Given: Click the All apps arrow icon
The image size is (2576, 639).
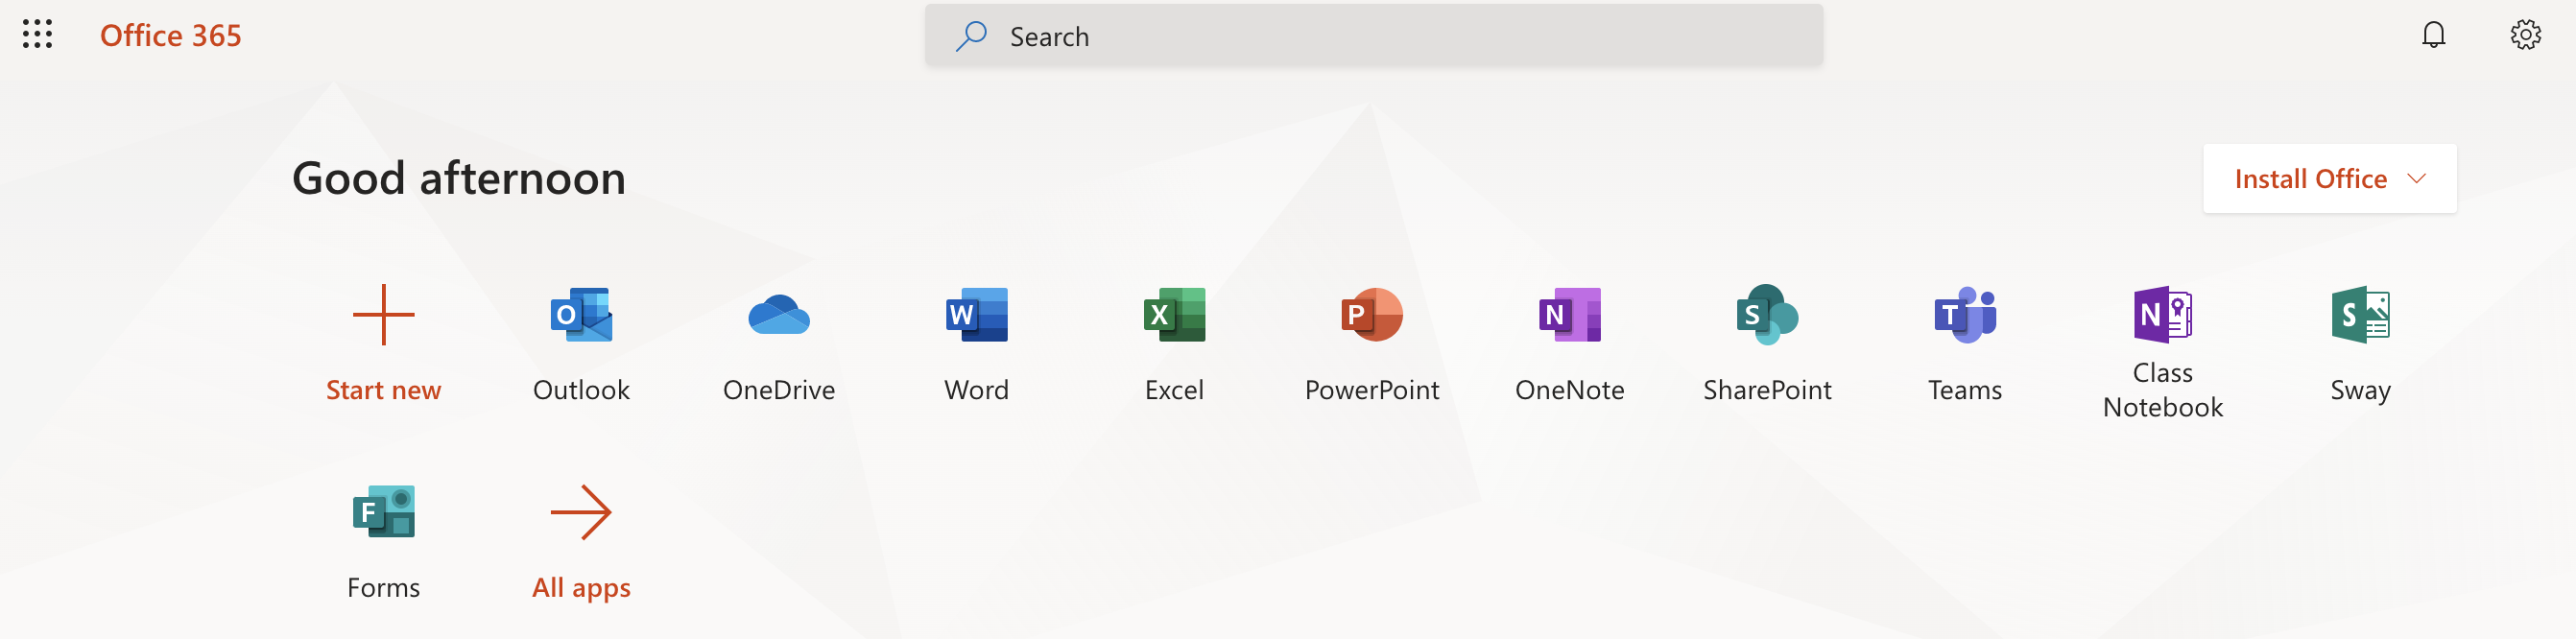Looking at the screenshot, I should tap(581, 513).
